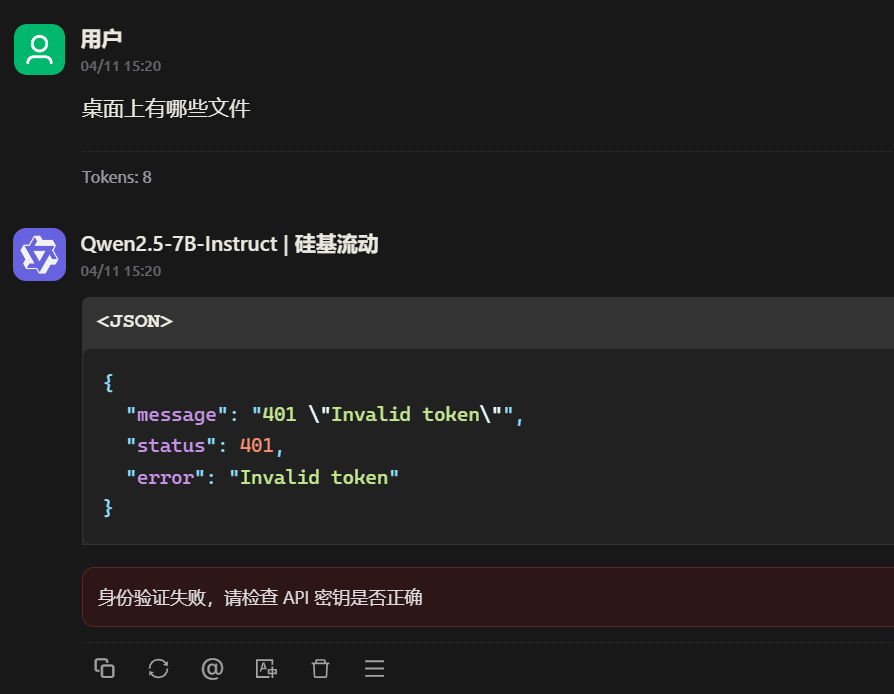
Task: Click the red 身份验证失败 error banner
Action: 488,597
